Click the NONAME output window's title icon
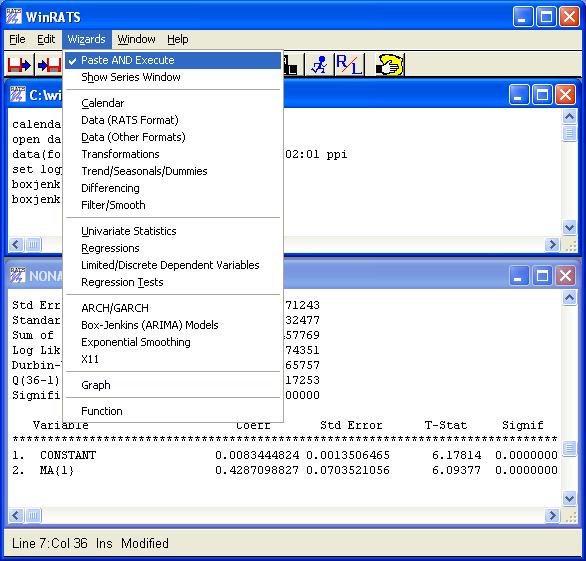The image size is (586, 561). coord(17,275)
